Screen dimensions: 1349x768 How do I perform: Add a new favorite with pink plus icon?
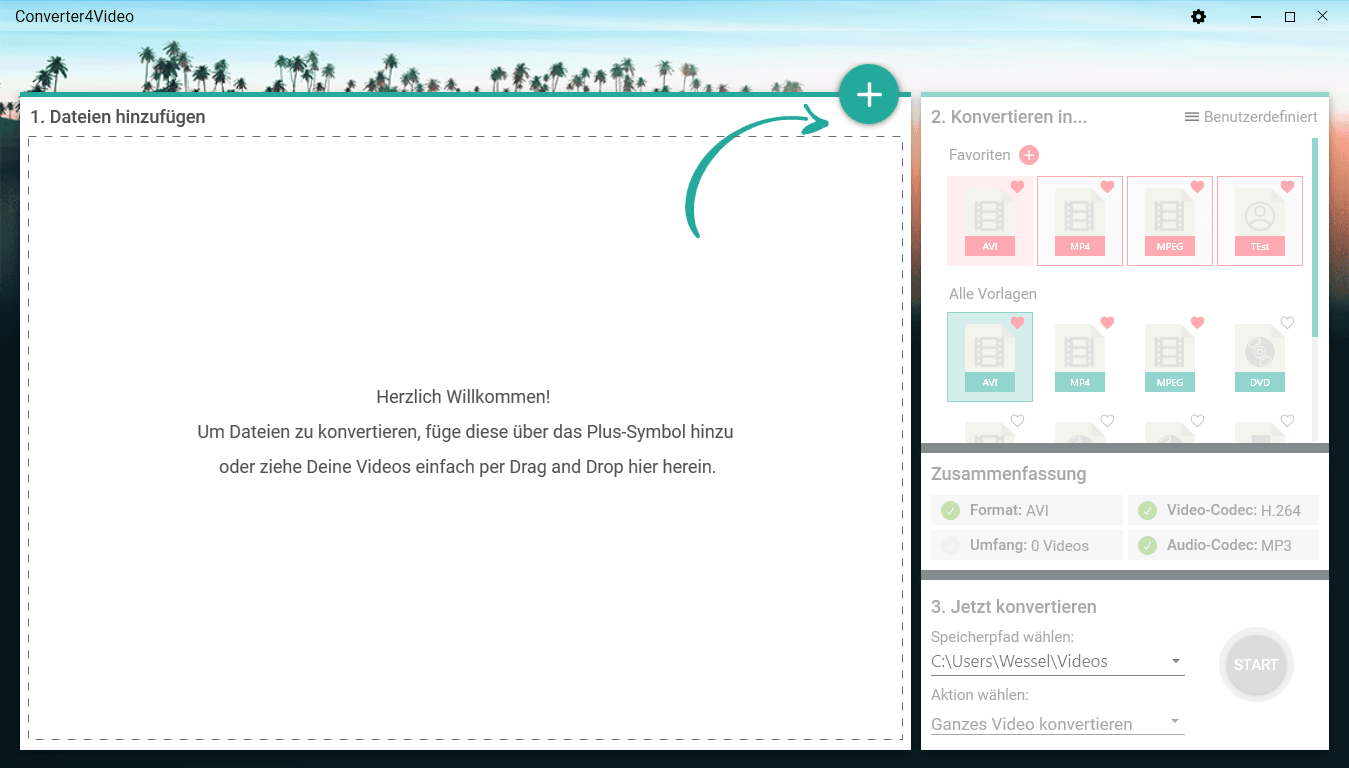point(1029,155)
